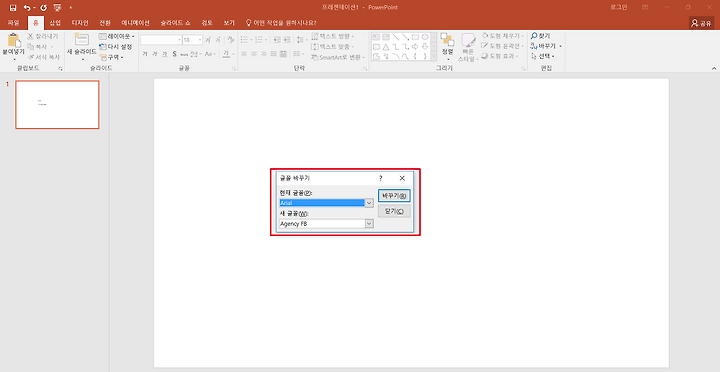Switch to the 슬라이드 쇼 tab
Viewport: 720px width, 372px height.
click(175, 23)
